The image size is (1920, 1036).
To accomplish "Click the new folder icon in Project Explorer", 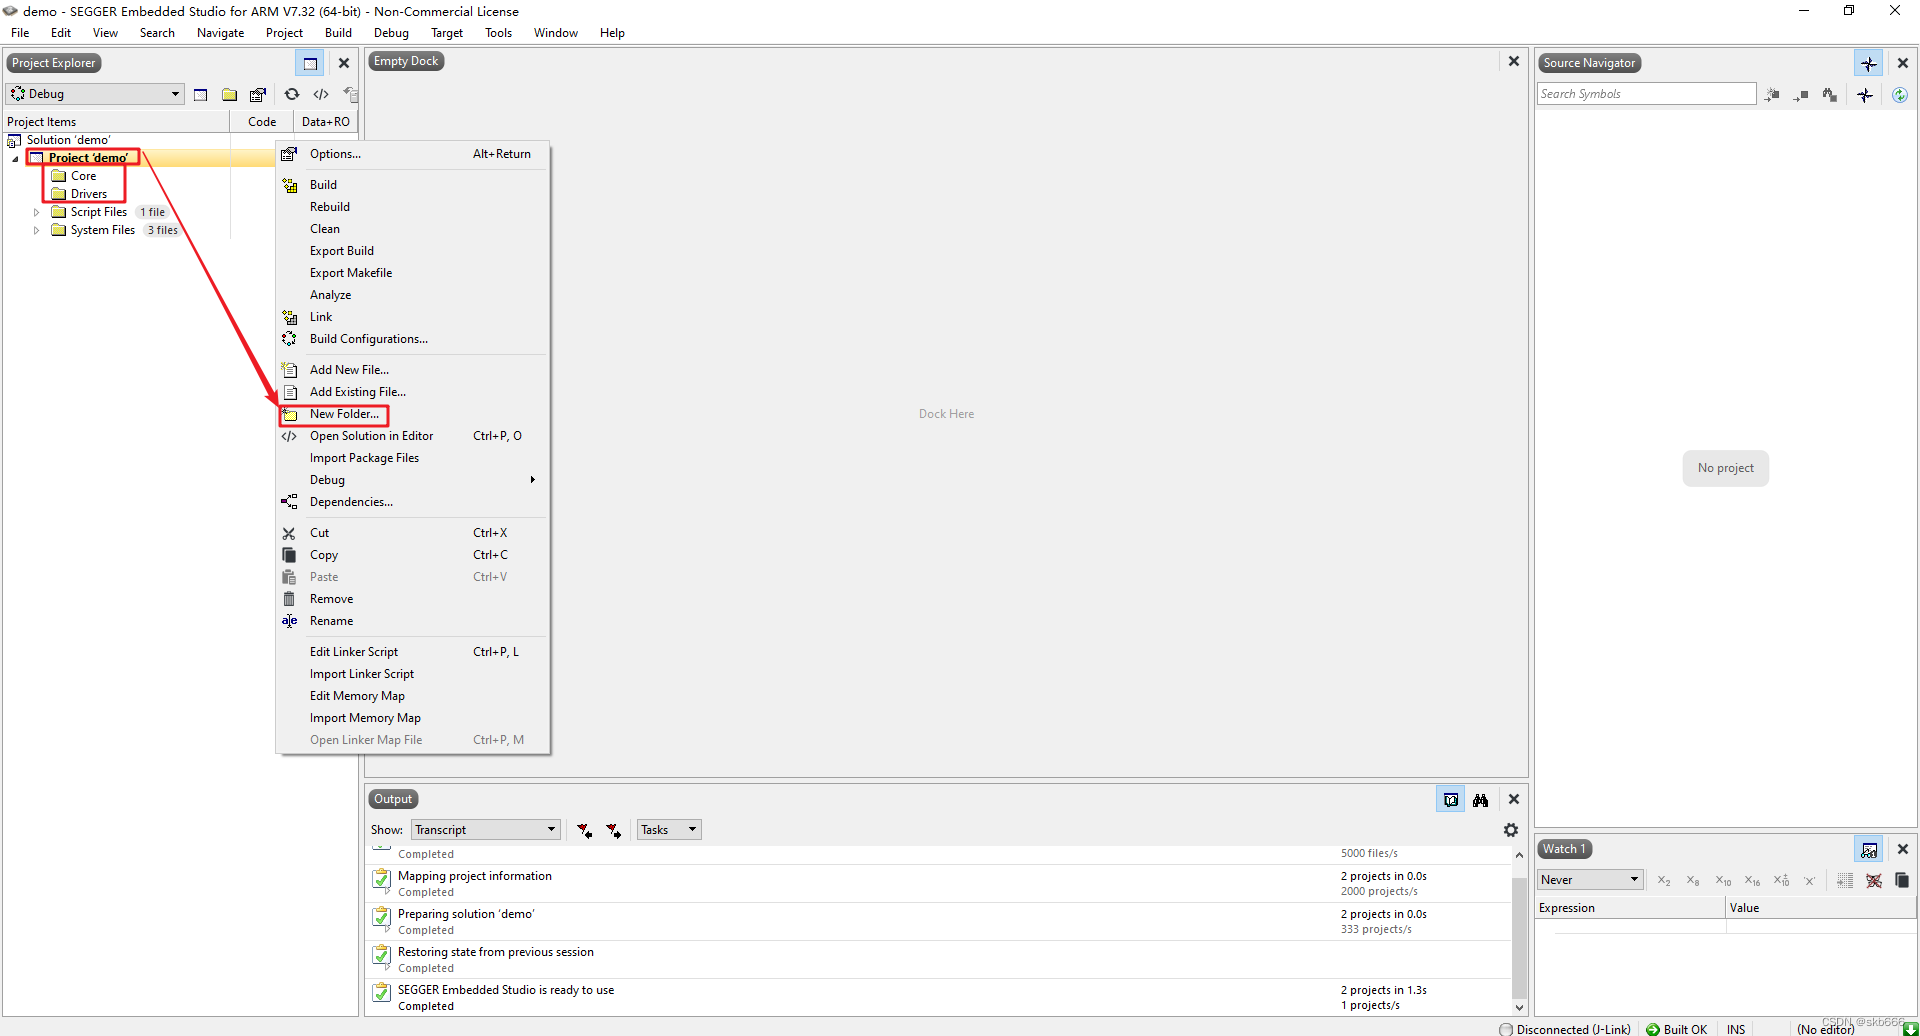I will [229, 94].
